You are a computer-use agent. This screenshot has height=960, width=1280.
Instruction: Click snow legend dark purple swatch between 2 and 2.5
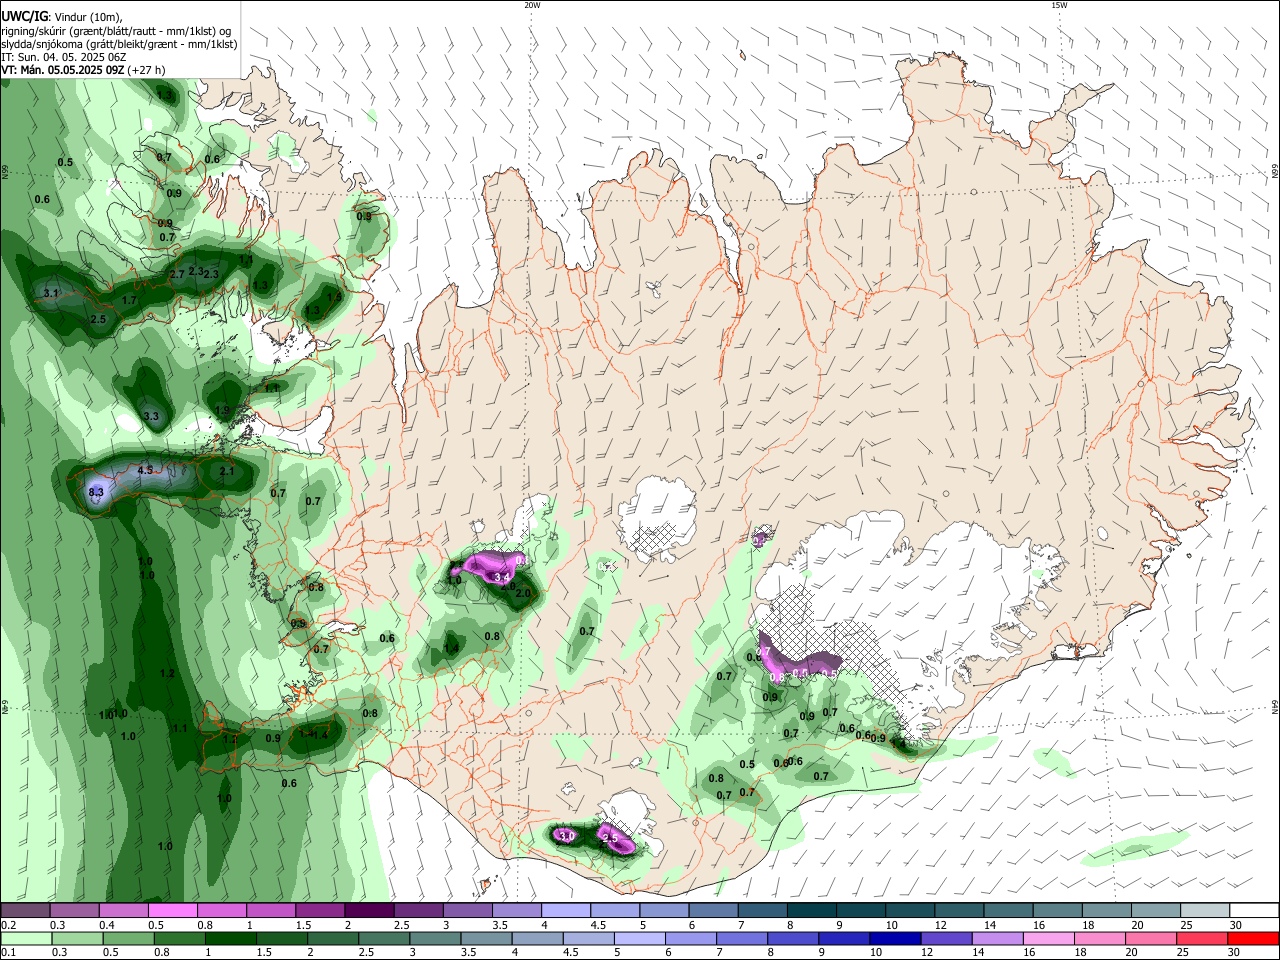(x=369, y=911)
